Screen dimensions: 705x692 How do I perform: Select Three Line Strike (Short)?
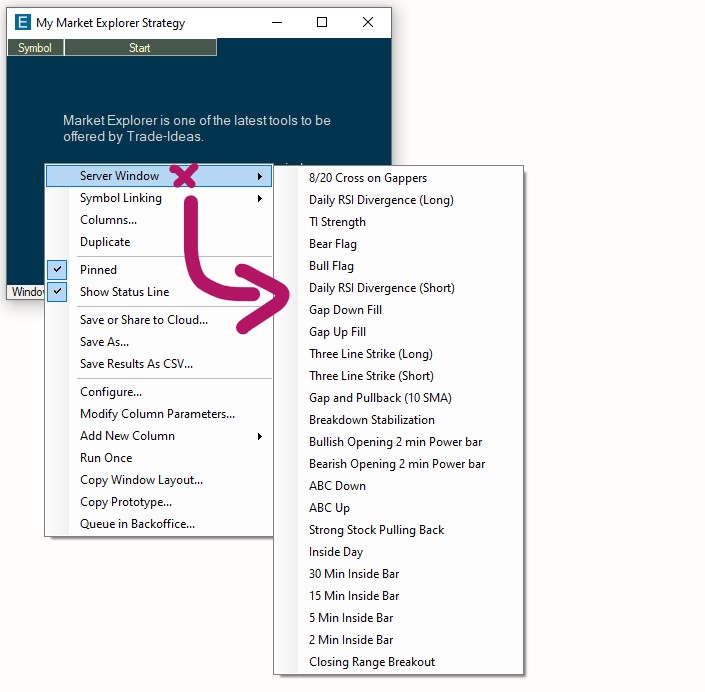coord(371,376)
